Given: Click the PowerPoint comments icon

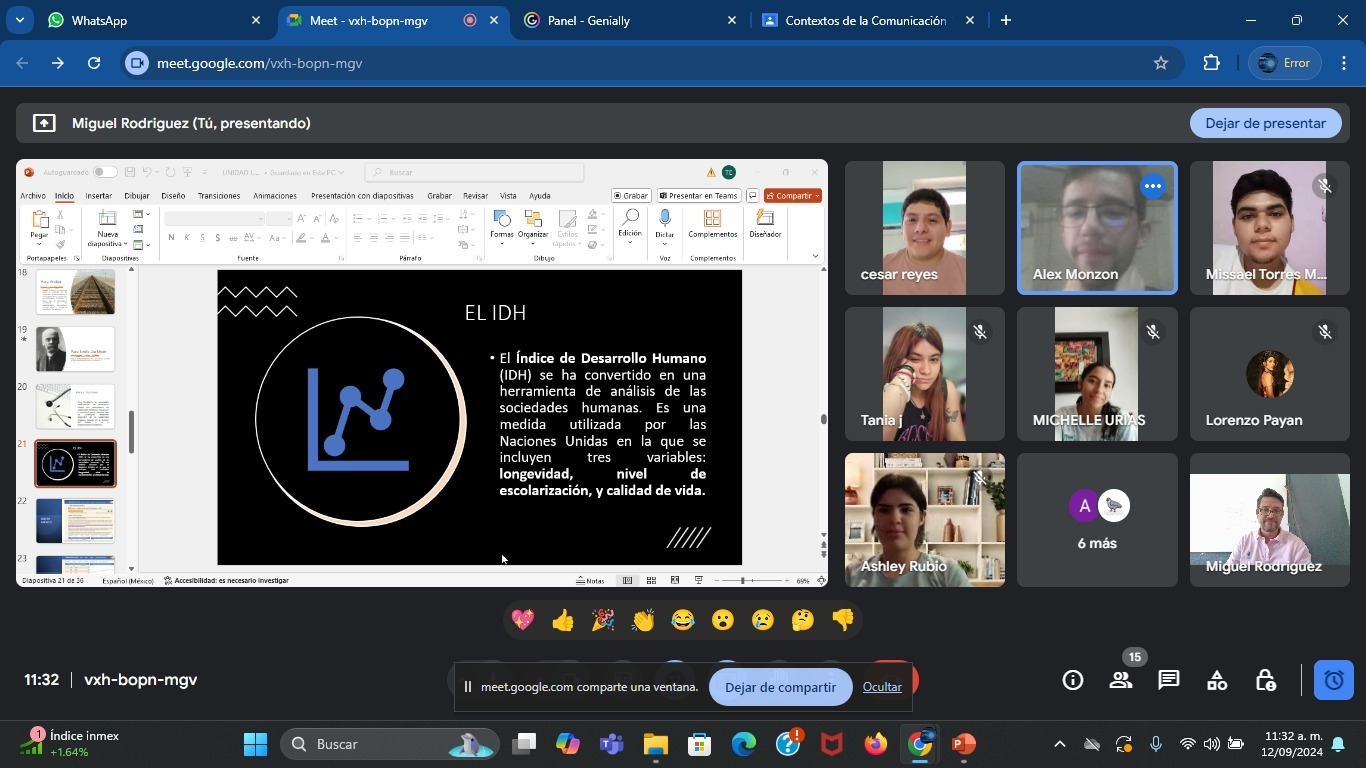Looking at the screenshot, I should click(752, 196).
